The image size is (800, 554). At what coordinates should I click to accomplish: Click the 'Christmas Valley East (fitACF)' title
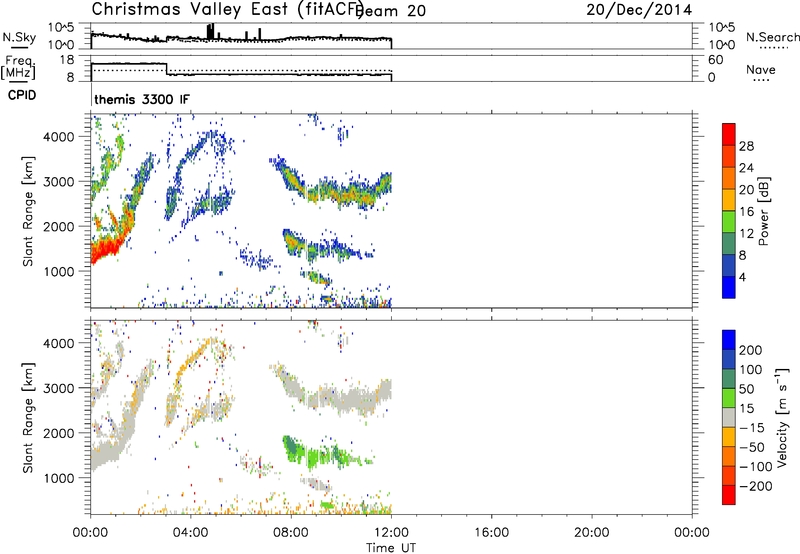pos(228,9)
